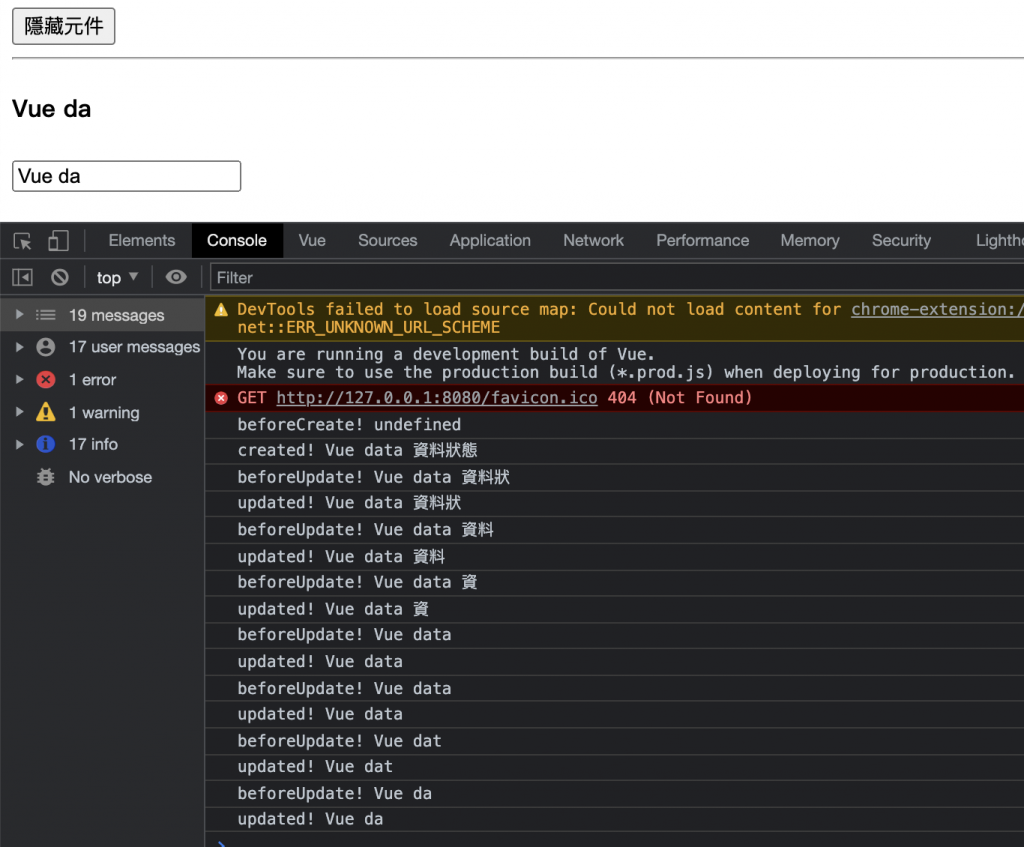Select 'beforeUpdate! Vue data 資料狀' log line
The height and width of the screenshot is (847, 1024).
(615, 477)
